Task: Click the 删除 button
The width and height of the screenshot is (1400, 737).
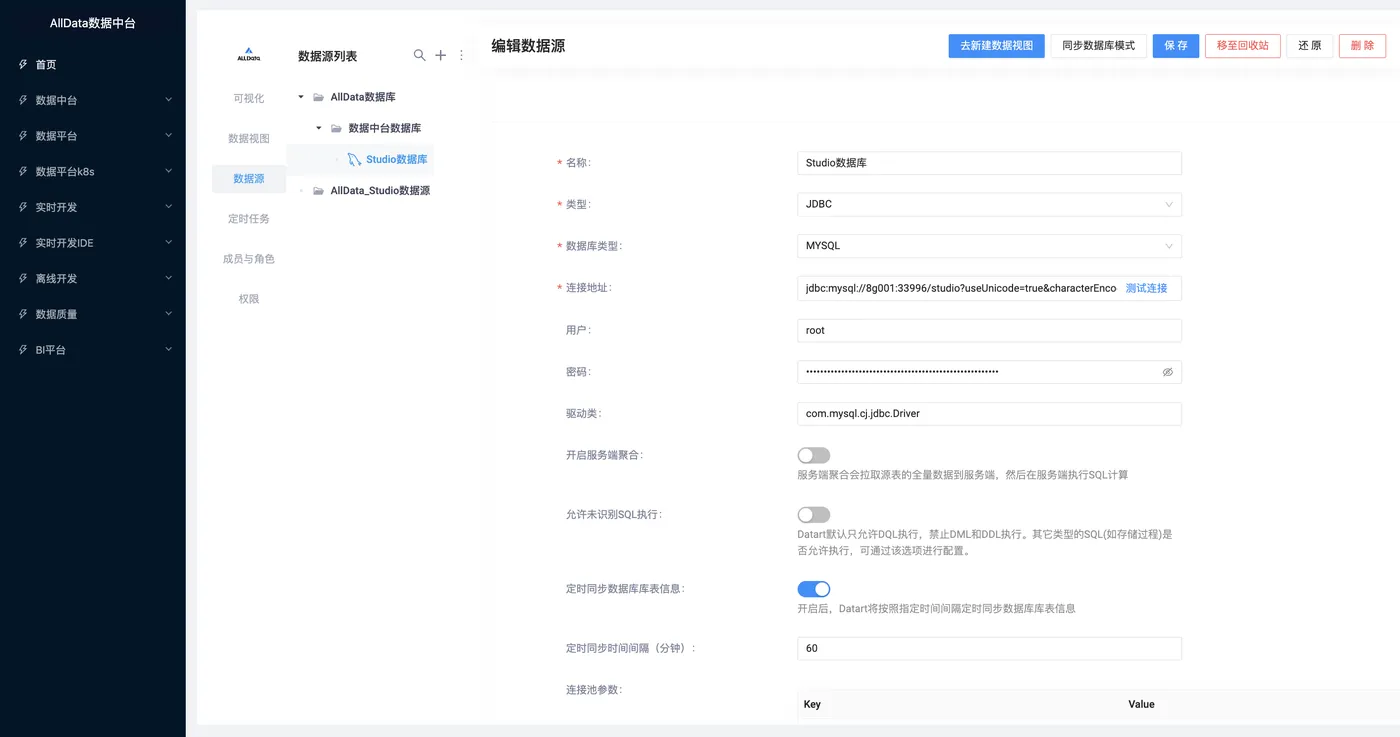Action: click(x=1362, y=46)
